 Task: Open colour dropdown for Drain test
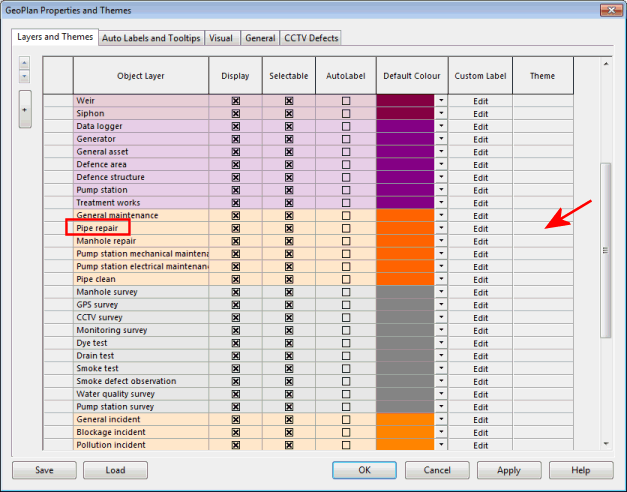[441, 356]
